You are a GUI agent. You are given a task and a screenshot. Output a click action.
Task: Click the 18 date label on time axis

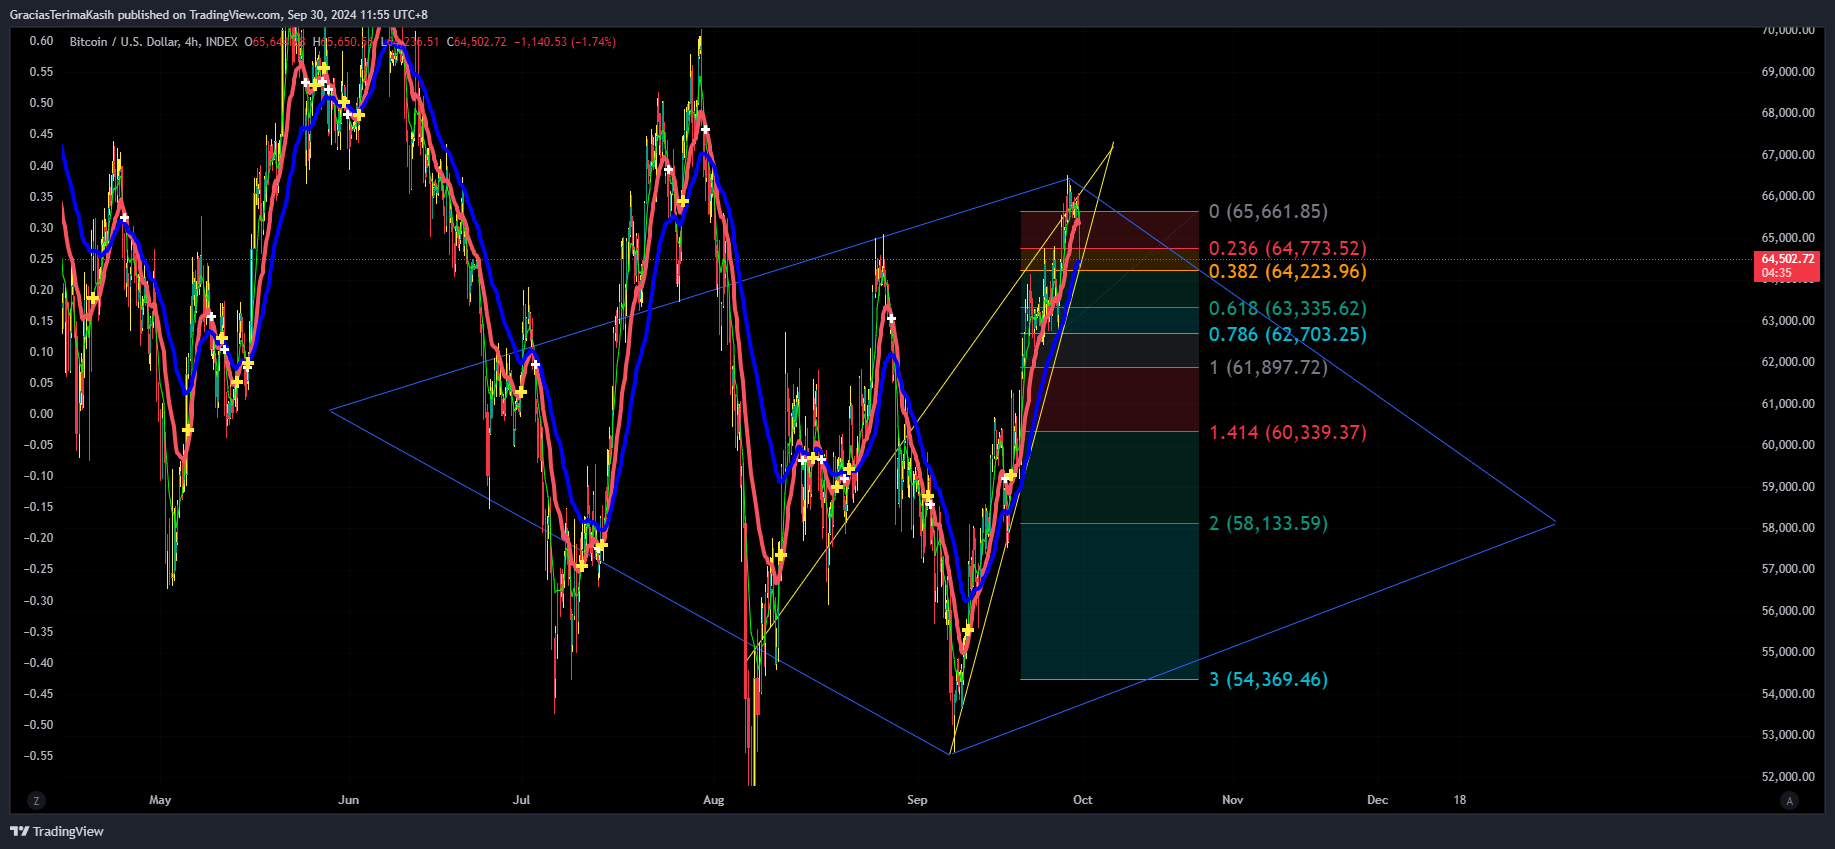[x=1460, y=800]
